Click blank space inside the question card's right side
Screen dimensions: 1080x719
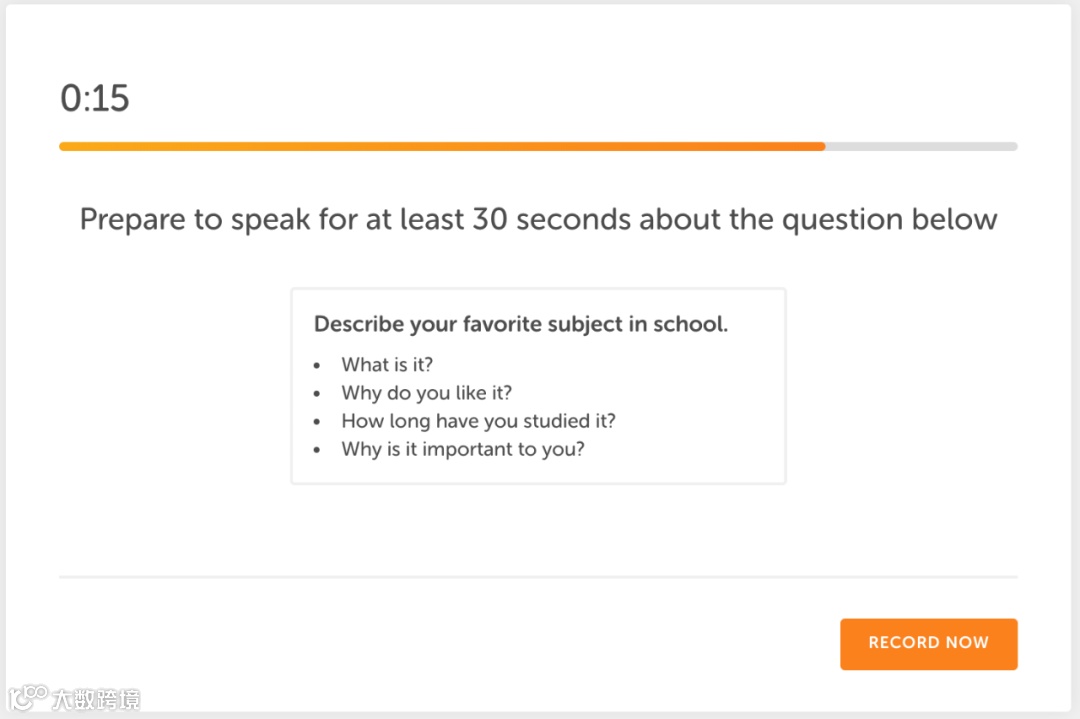click(x=700, y=420)
